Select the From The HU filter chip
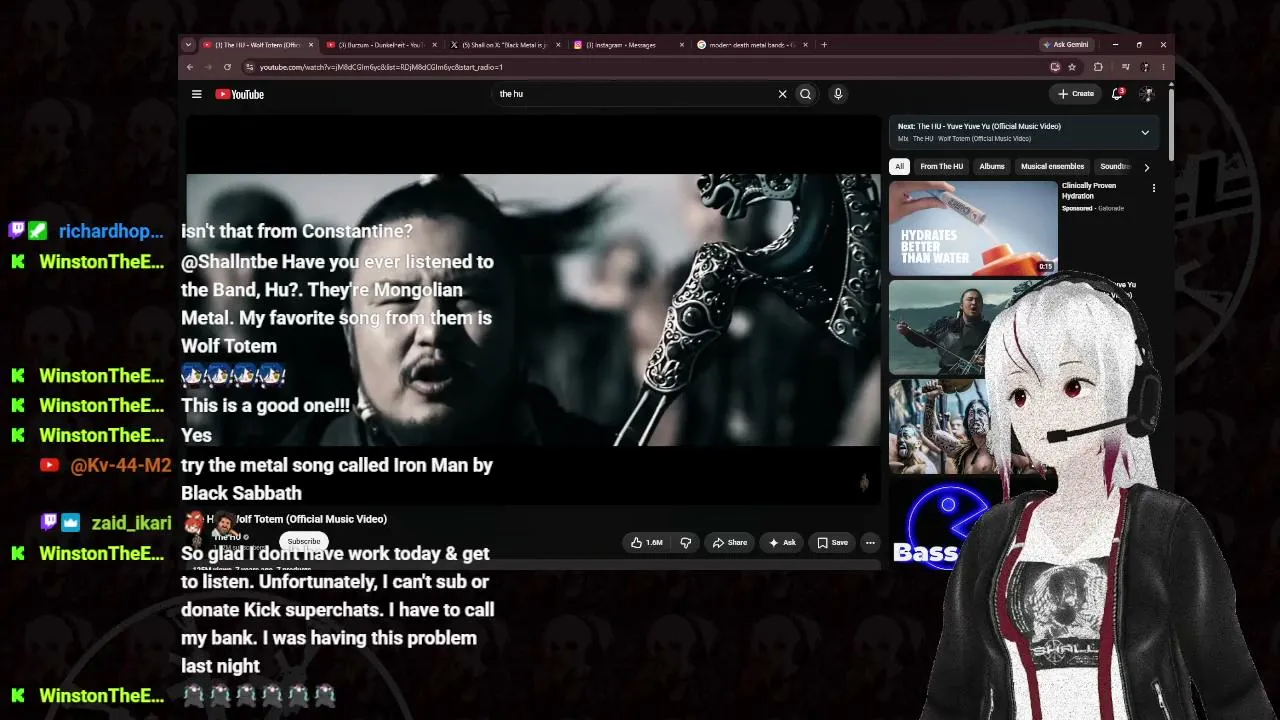This screenshot has width=1280, height=720. point(942,166)
